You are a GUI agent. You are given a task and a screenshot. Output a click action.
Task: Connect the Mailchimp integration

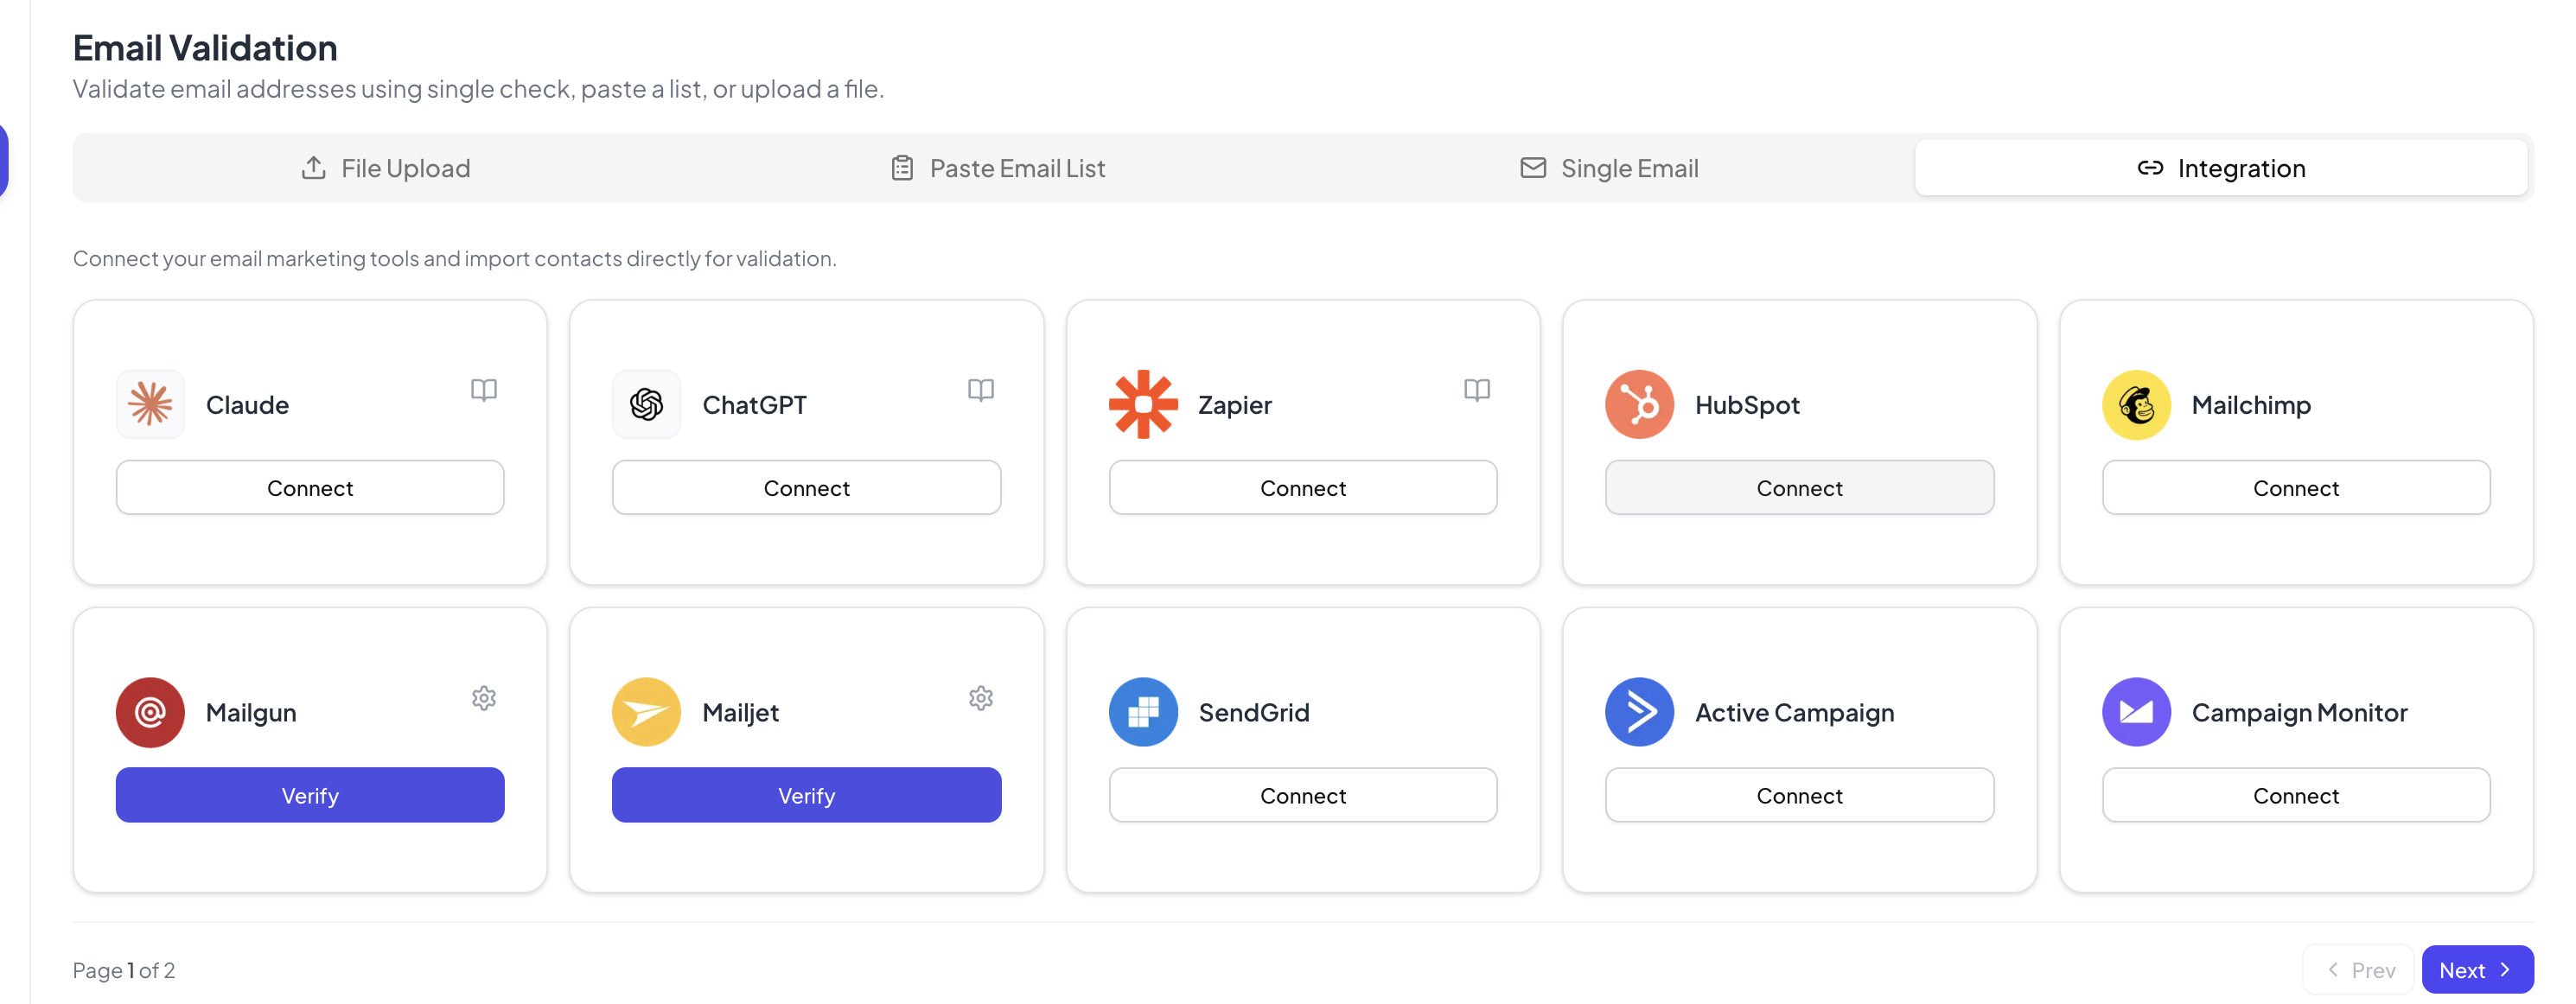pyautogui.click(x=2296, y=488)
